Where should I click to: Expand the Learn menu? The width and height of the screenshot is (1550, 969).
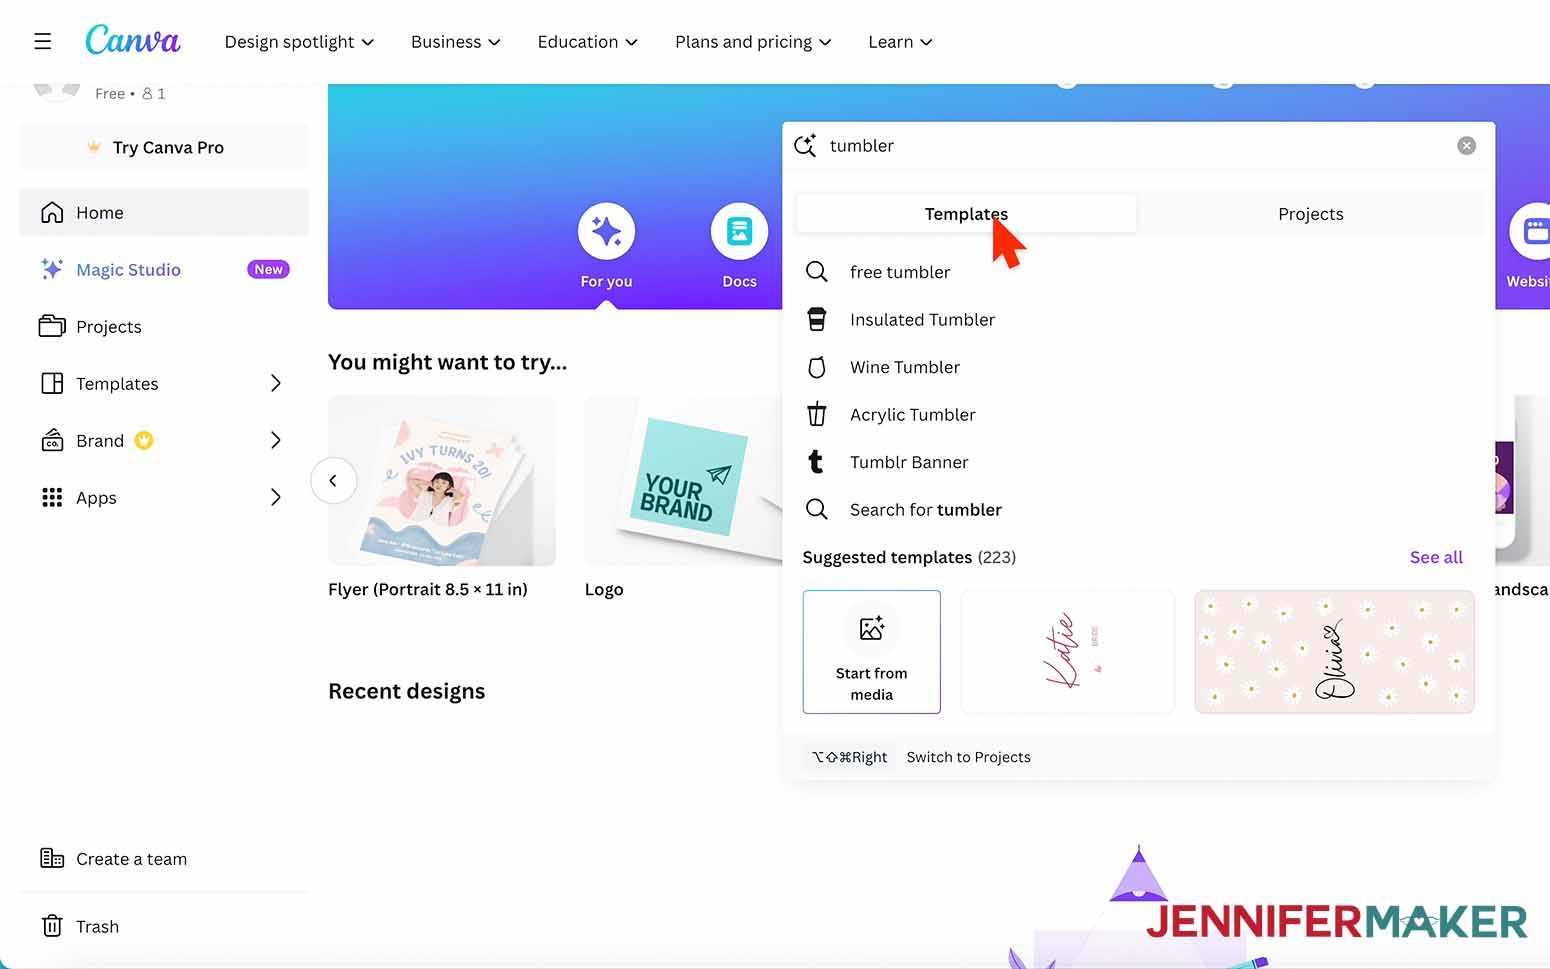900,42
